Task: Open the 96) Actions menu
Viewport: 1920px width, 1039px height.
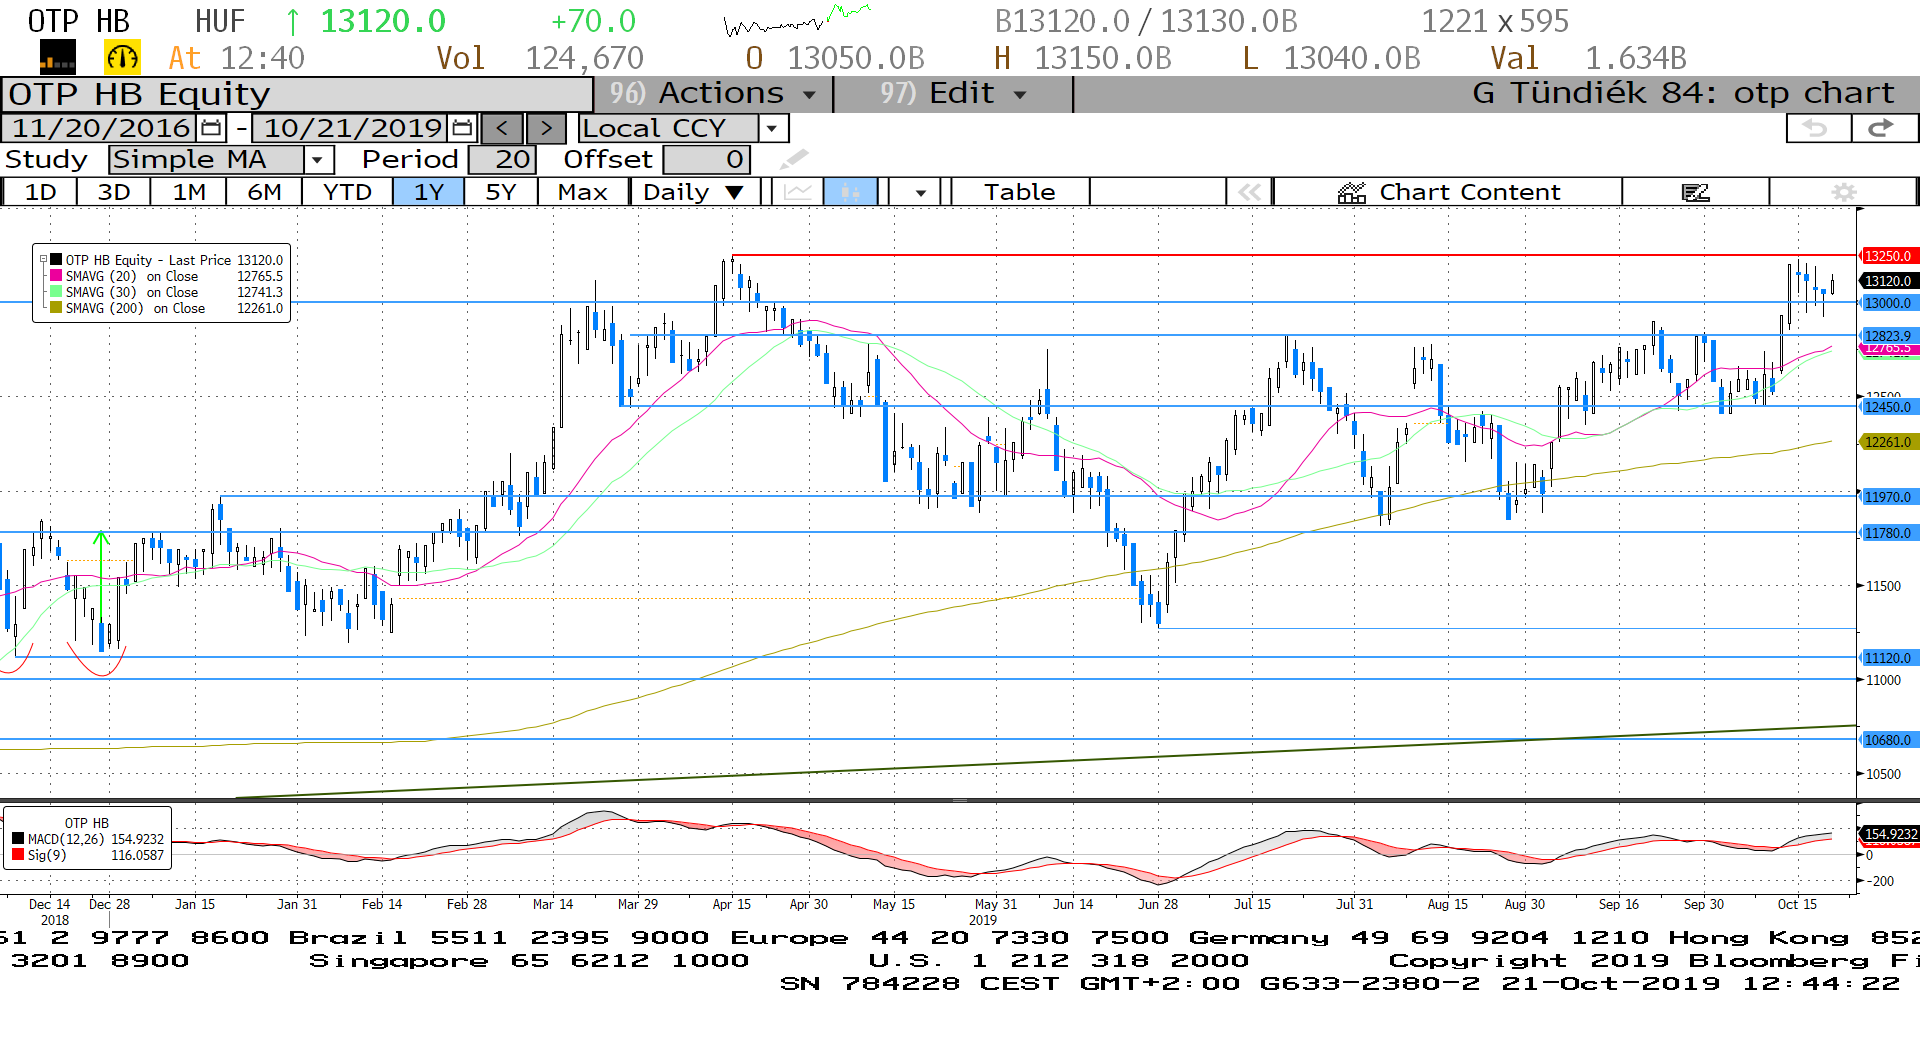Action: coord(713,94)
